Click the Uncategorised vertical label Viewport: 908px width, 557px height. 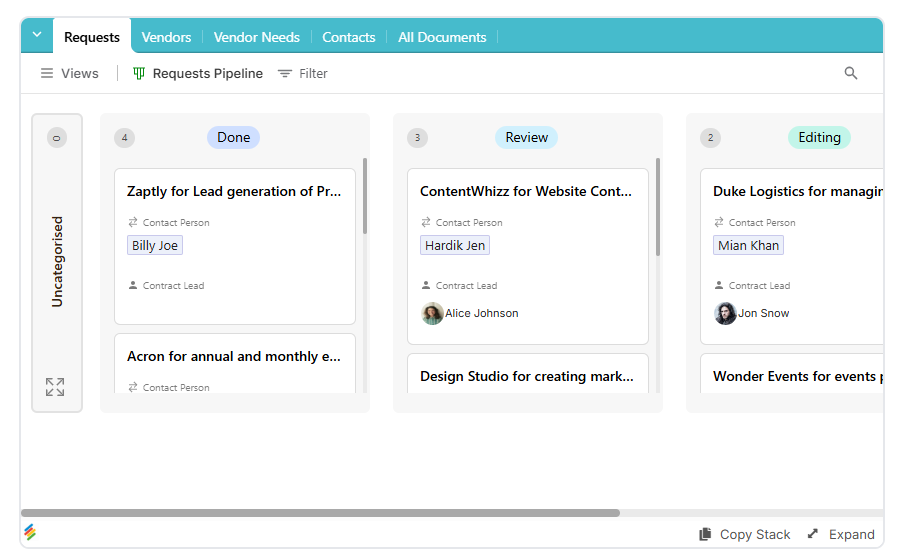pyautogui.click(x=57, y=262)
